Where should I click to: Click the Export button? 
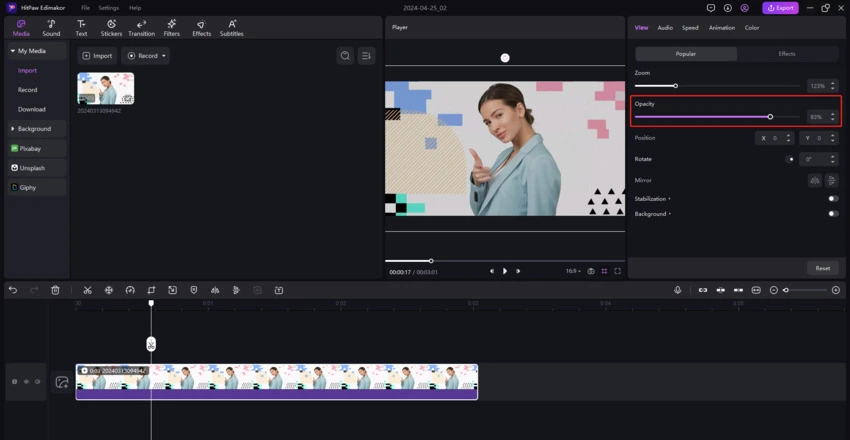(780, 8)
